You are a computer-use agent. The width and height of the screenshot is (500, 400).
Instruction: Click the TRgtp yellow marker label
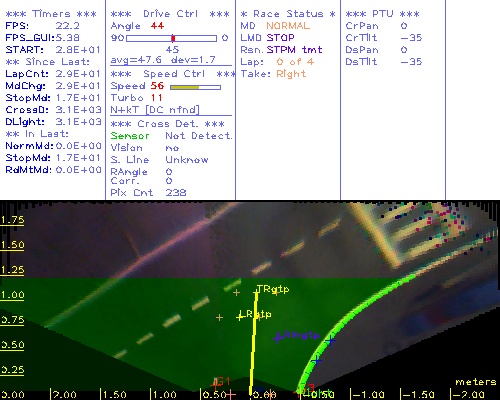273,289
